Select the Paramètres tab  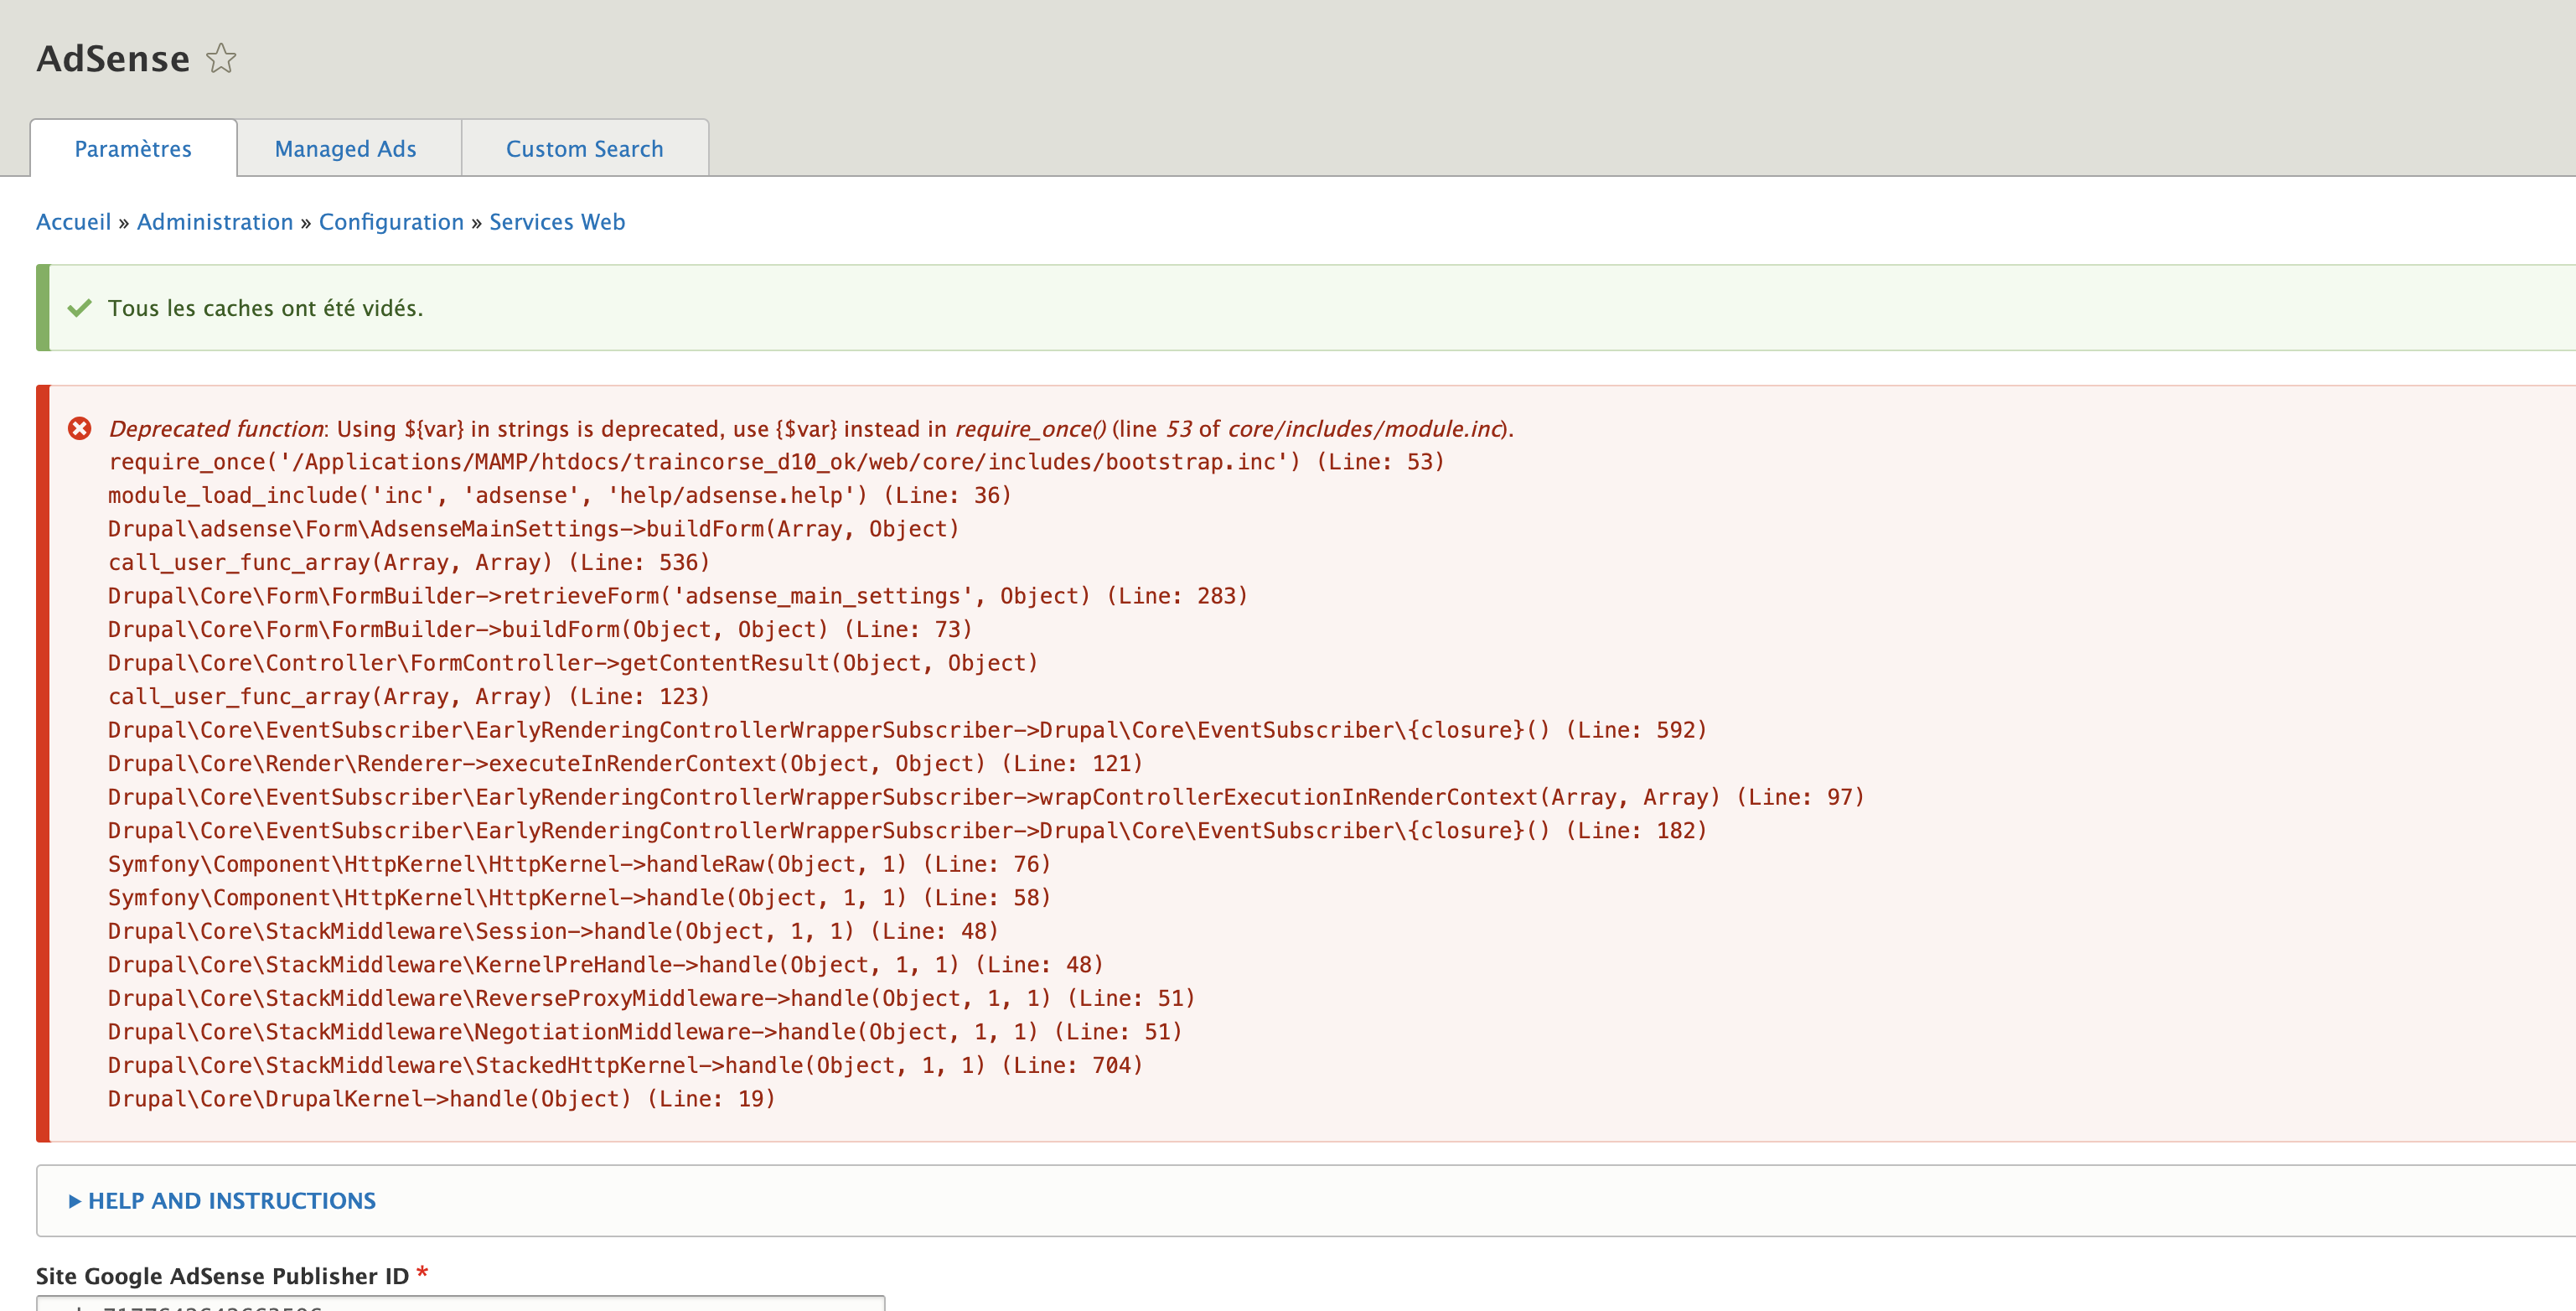coord(133,149)
